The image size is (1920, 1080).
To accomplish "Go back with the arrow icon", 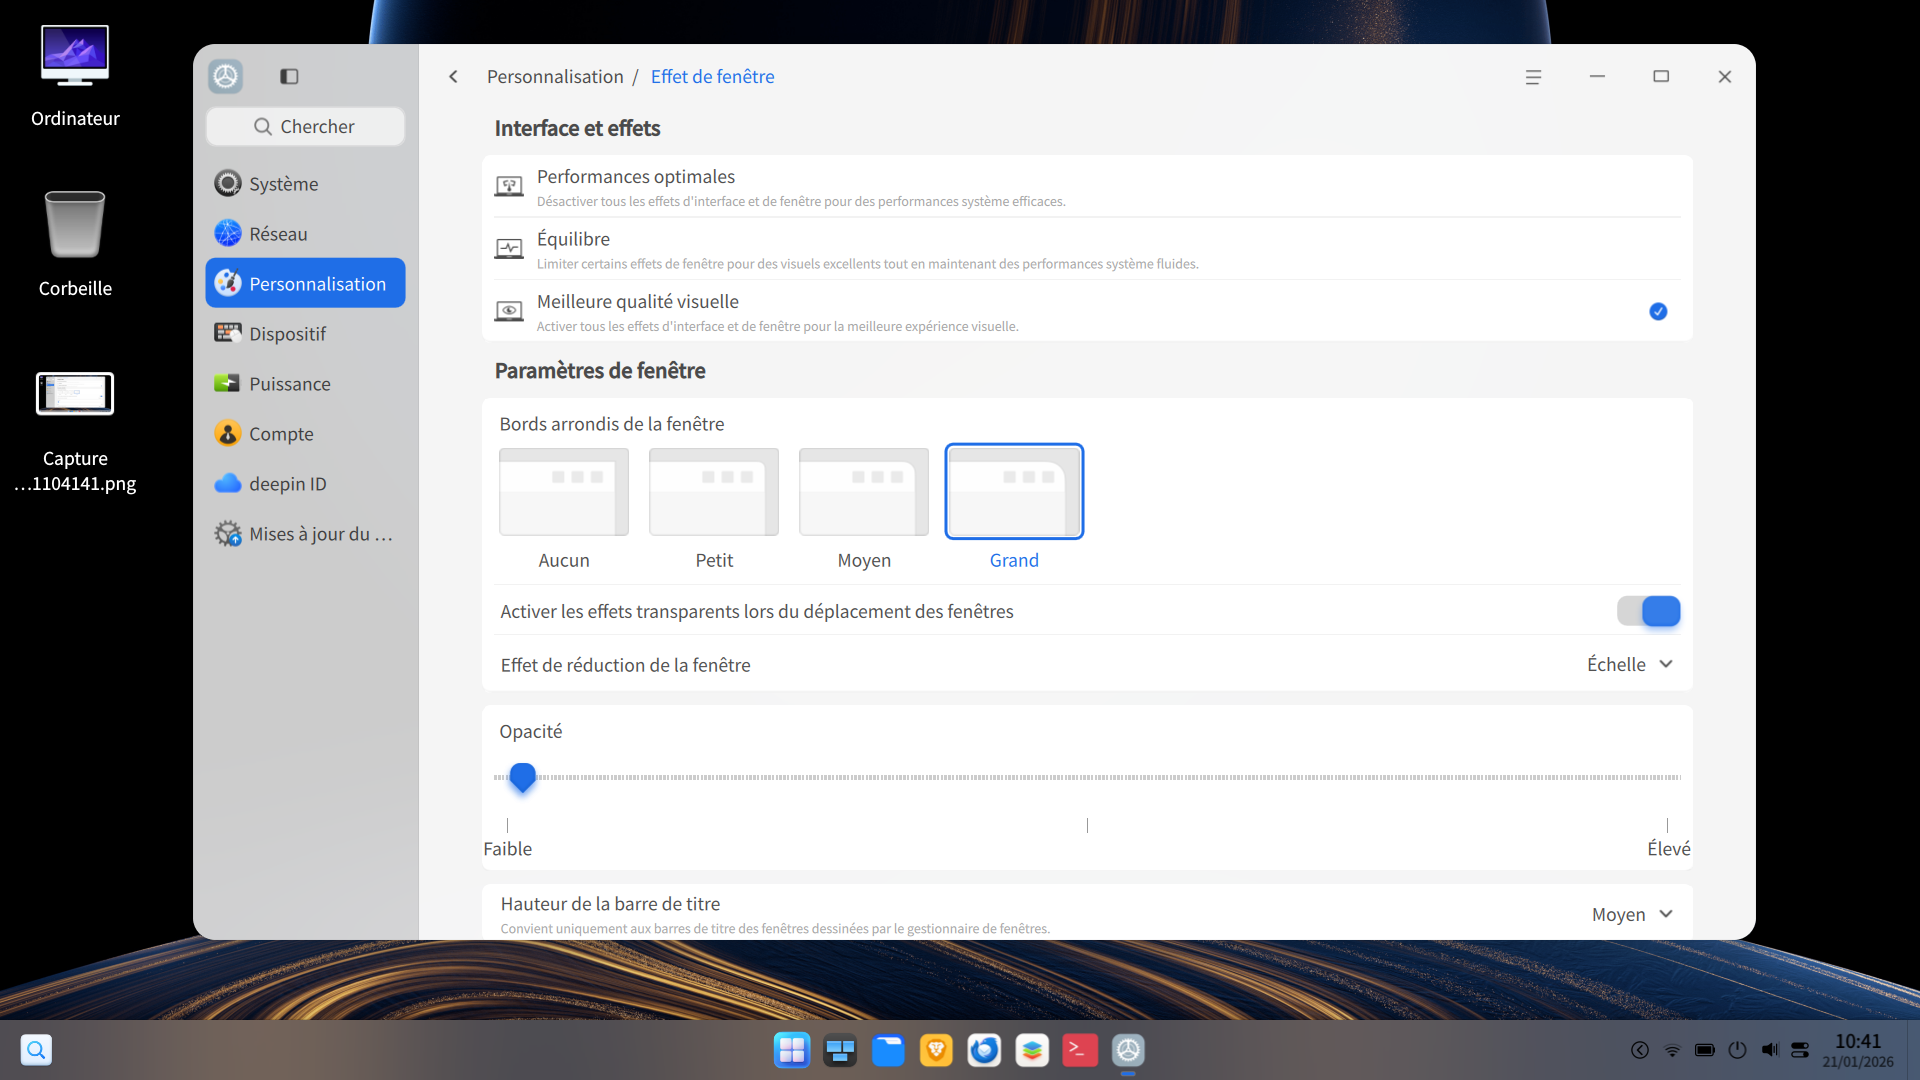I will point(453,77).
